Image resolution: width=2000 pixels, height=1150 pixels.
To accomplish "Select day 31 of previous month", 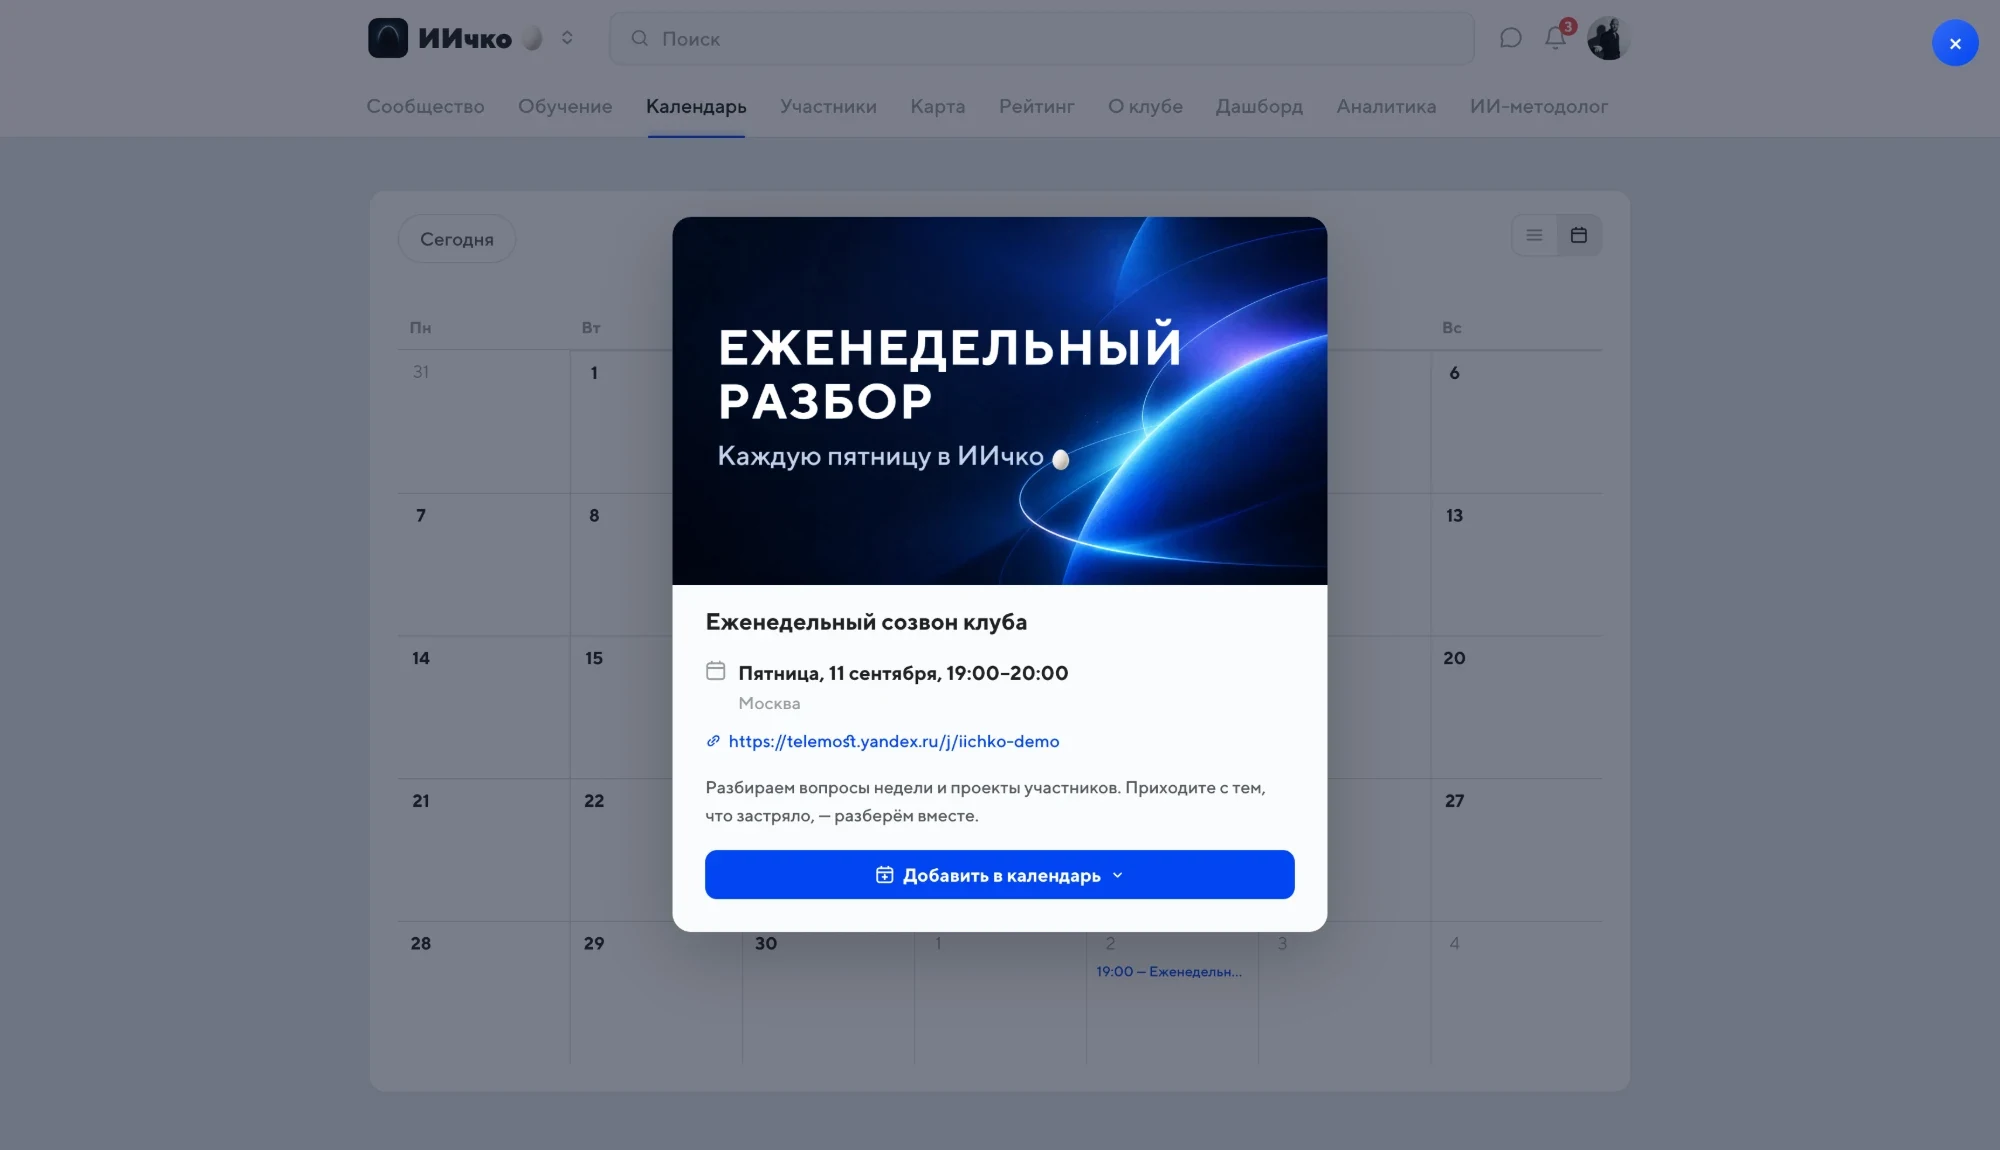I will point(421,372).
